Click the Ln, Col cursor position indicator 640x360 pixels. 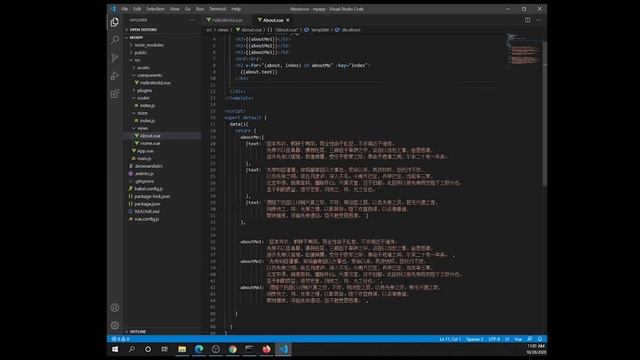450,339
